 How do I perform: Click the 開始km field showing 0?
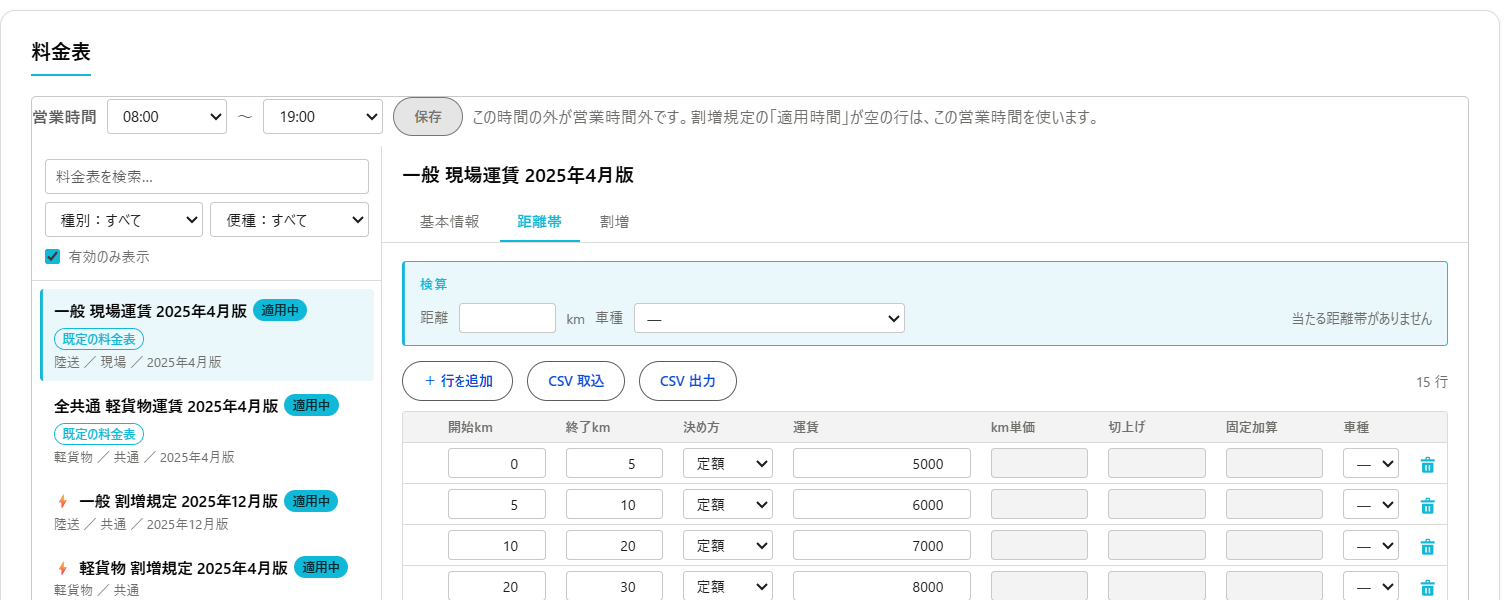point(497,463)
